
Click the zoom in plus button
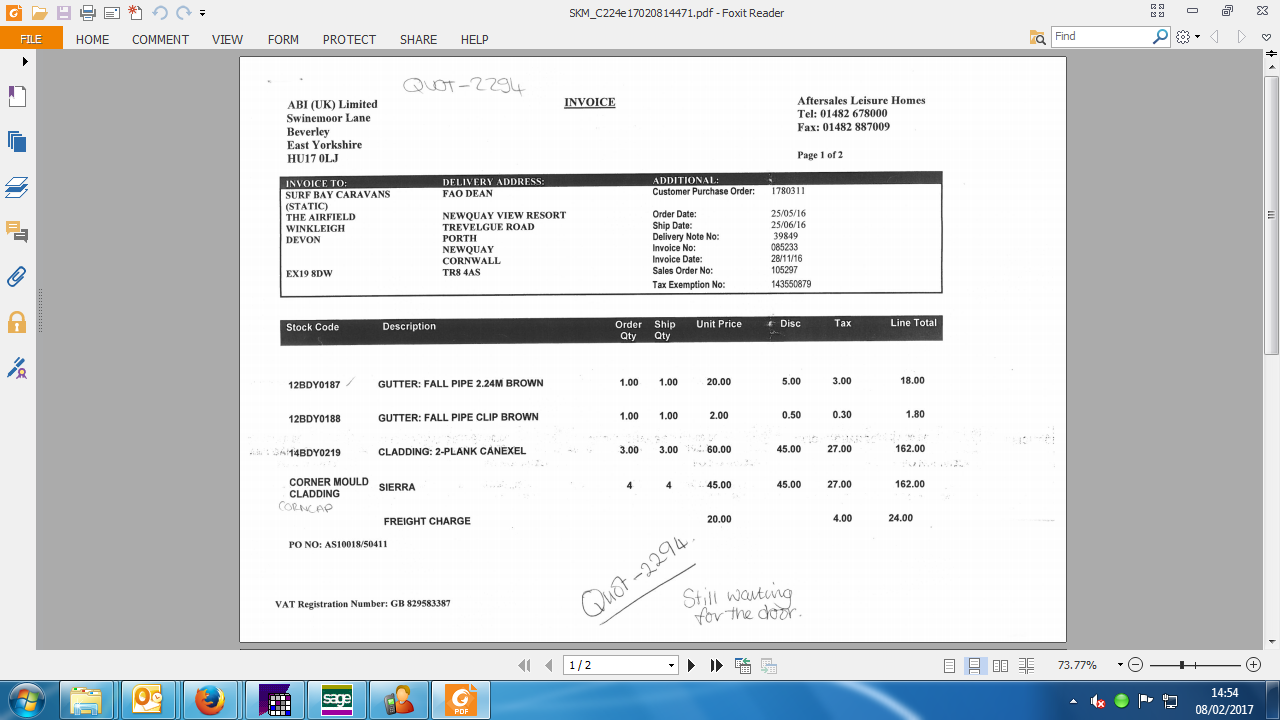coord(1253,665)
